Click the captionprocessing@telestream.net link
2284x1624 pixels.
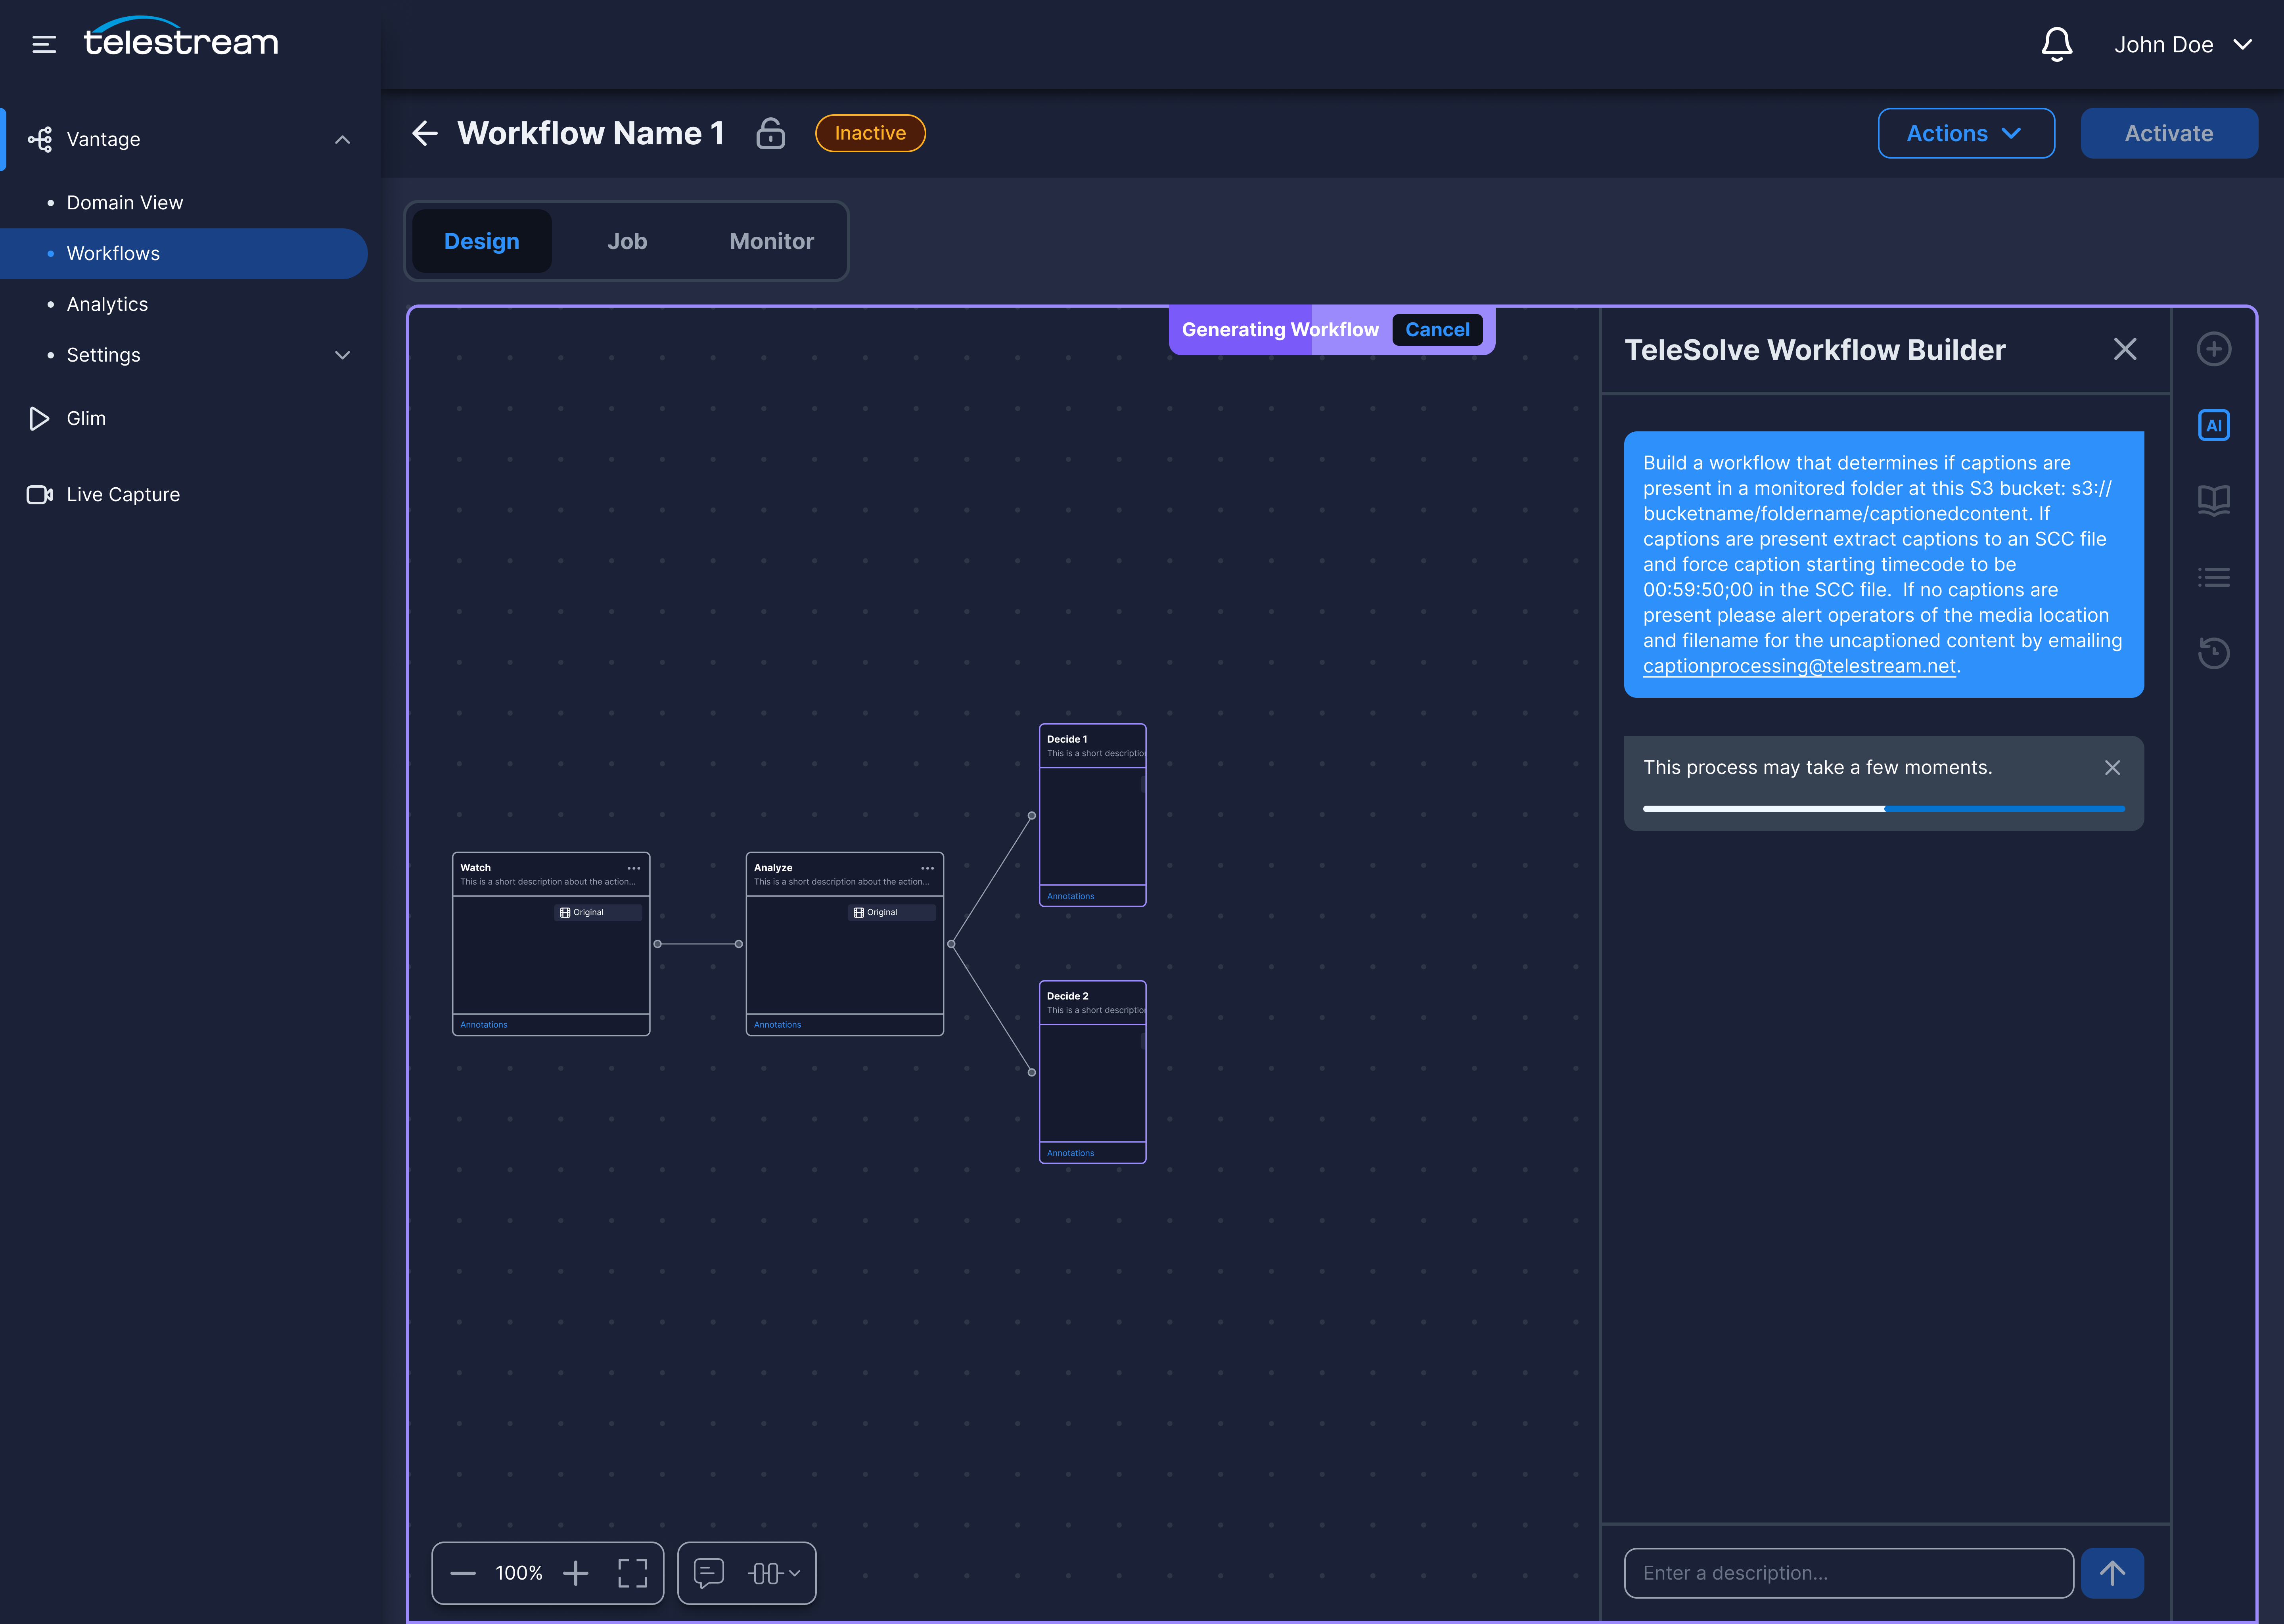tap(1799, 666)
